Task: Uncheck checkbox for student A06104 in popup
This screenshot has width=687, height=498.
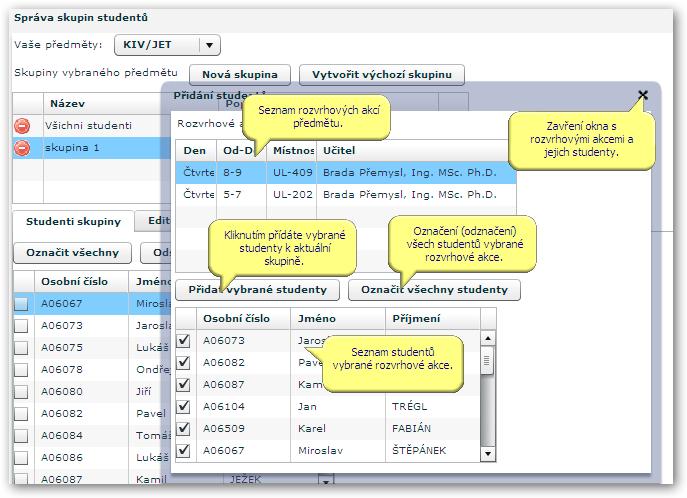Action: pyautogui.click(x=183, y=406)
